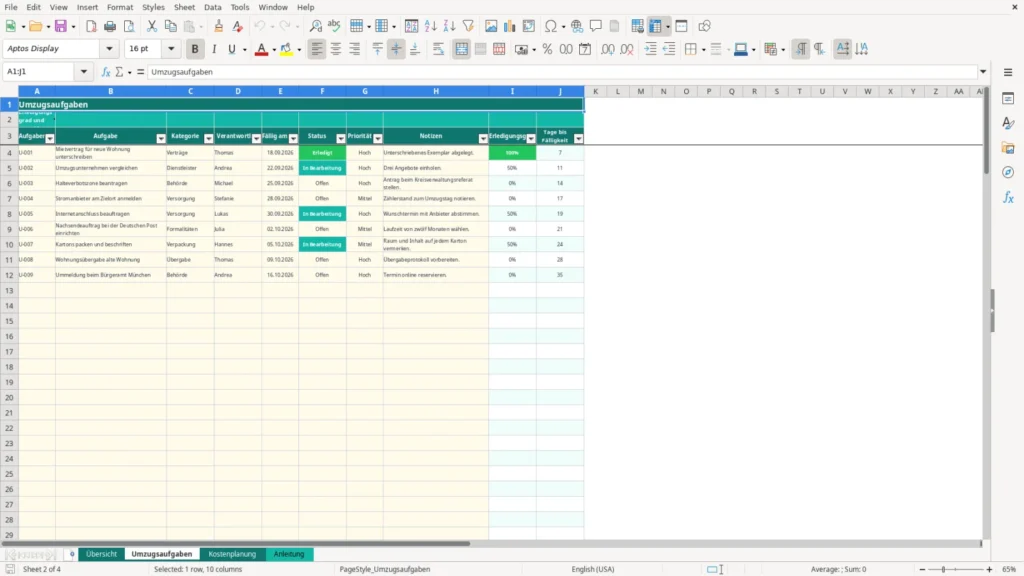1024x576 pixels.
Task: Open sidebar Navigator compass icon
Action: (x=1008, y=172)
